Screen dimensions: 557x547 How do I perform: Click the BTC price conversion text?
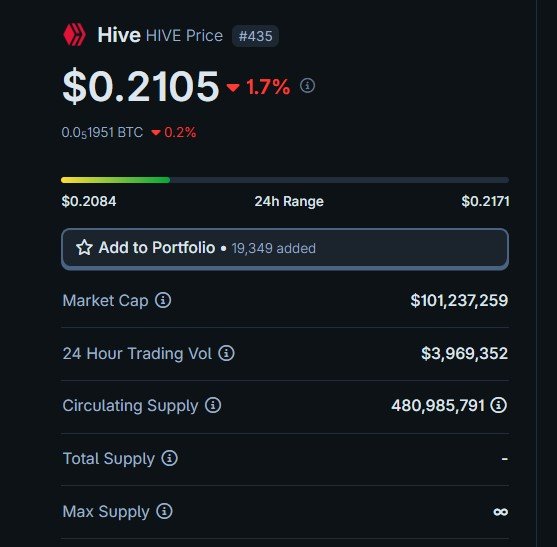click(102, 132)
